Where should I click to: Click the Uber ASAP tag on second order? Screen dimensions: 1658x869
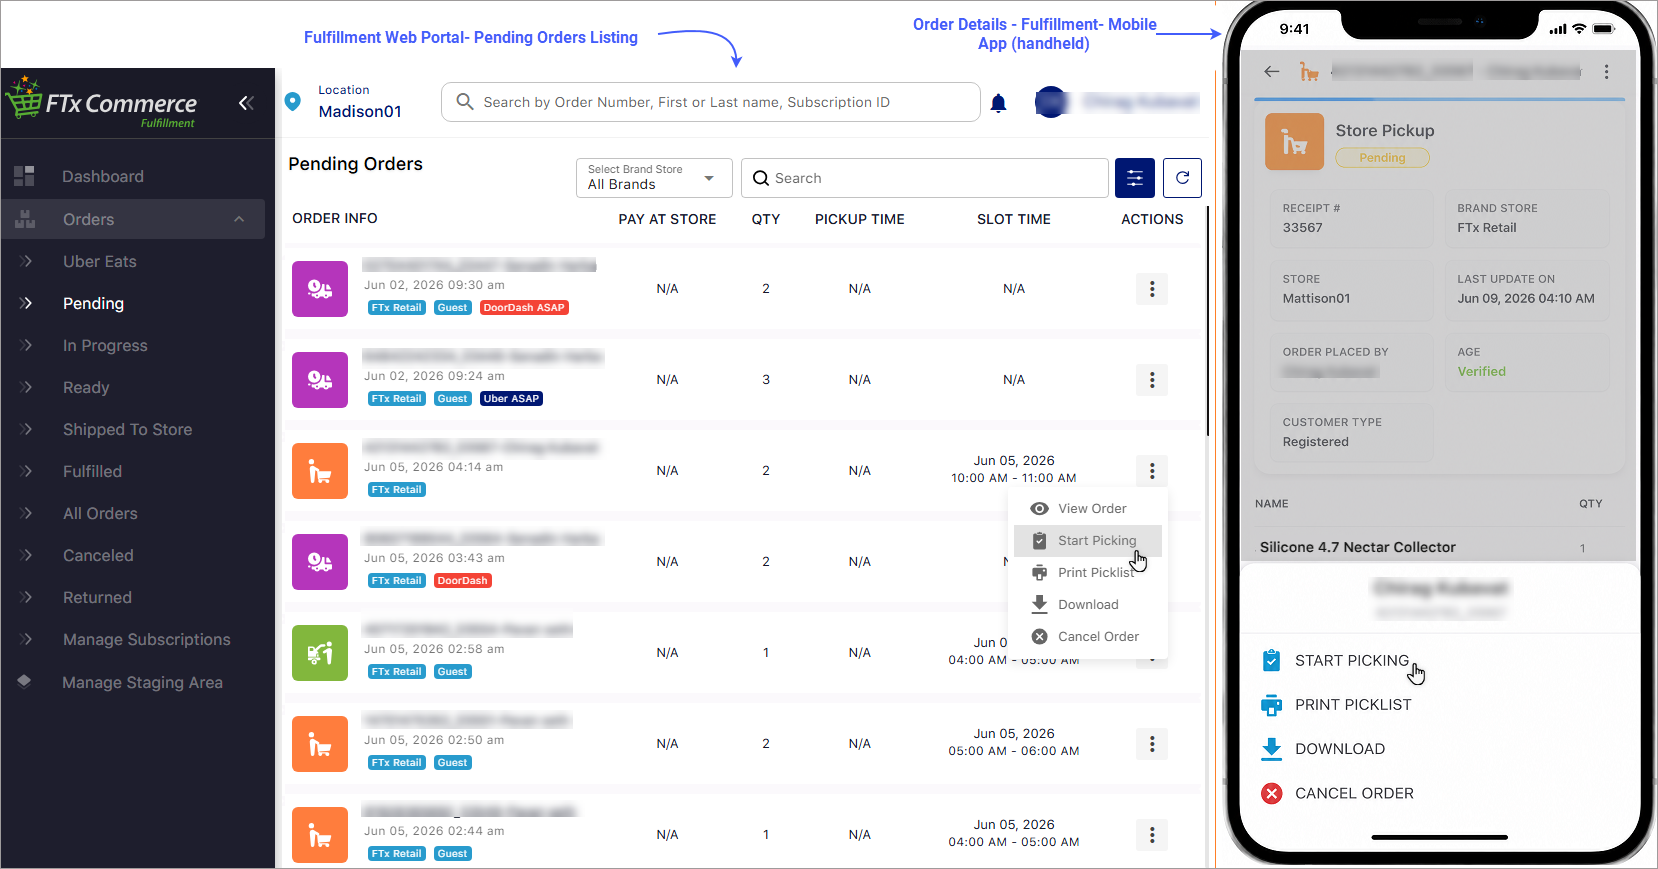[x=511, y=399]
